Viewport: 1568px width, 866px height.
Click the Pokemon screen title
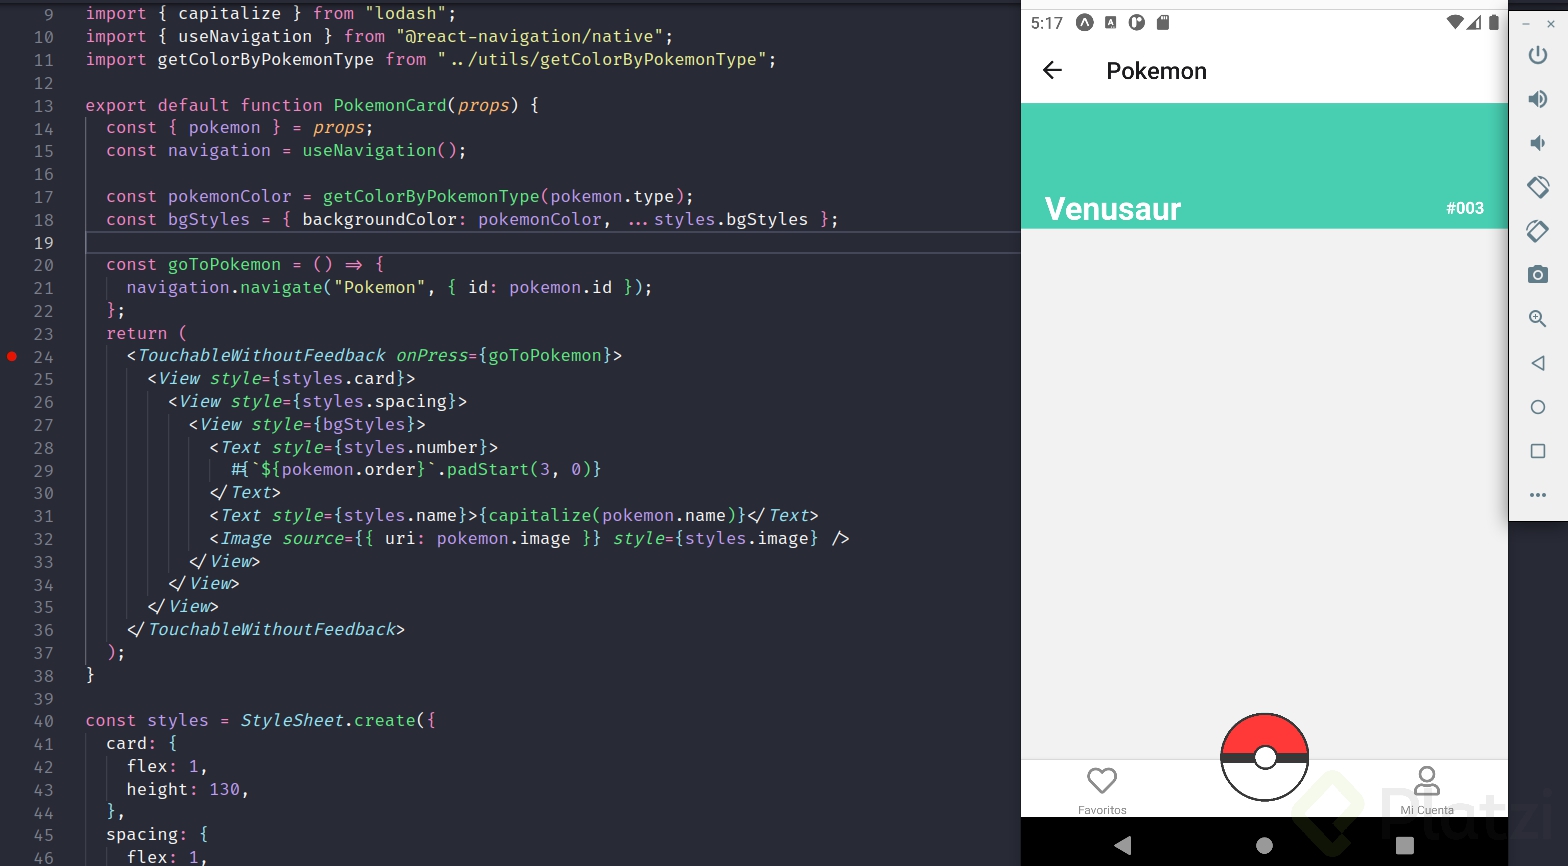click(x=1157, y=71)
